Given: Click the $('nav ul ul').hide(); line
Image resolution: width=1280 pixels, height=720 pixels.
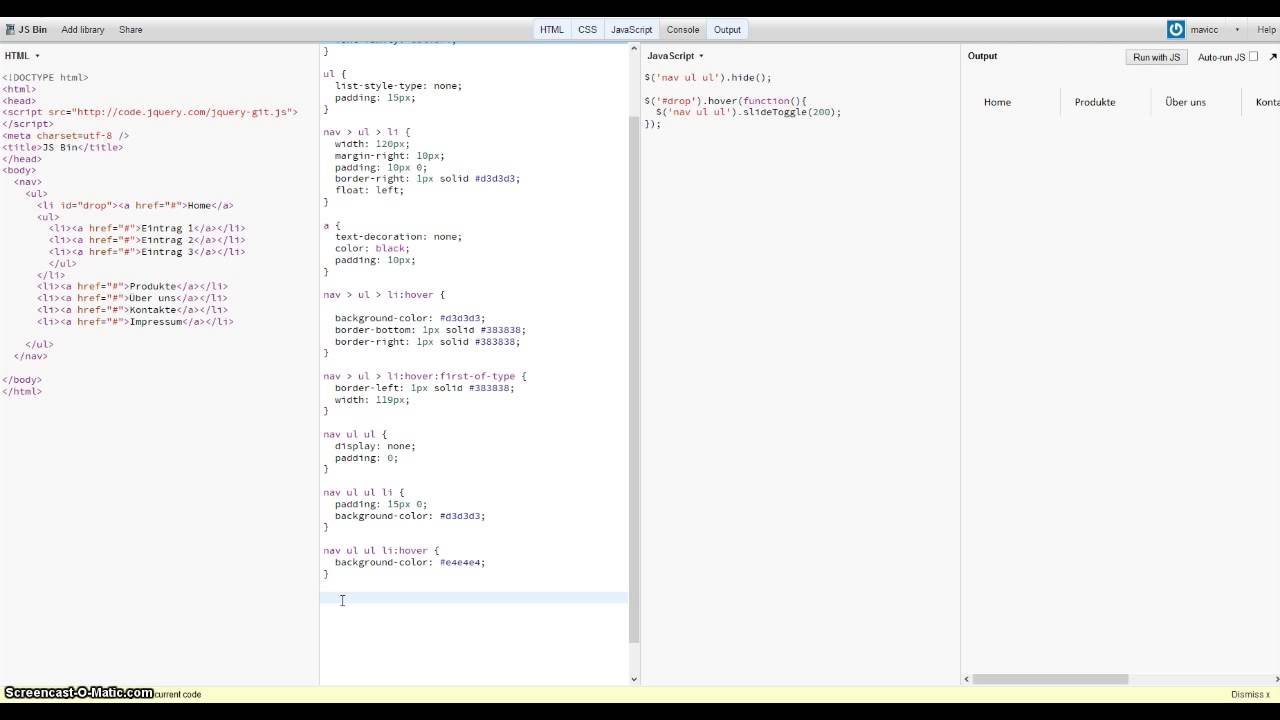Looking at the screenshot, I should (708, 77).
